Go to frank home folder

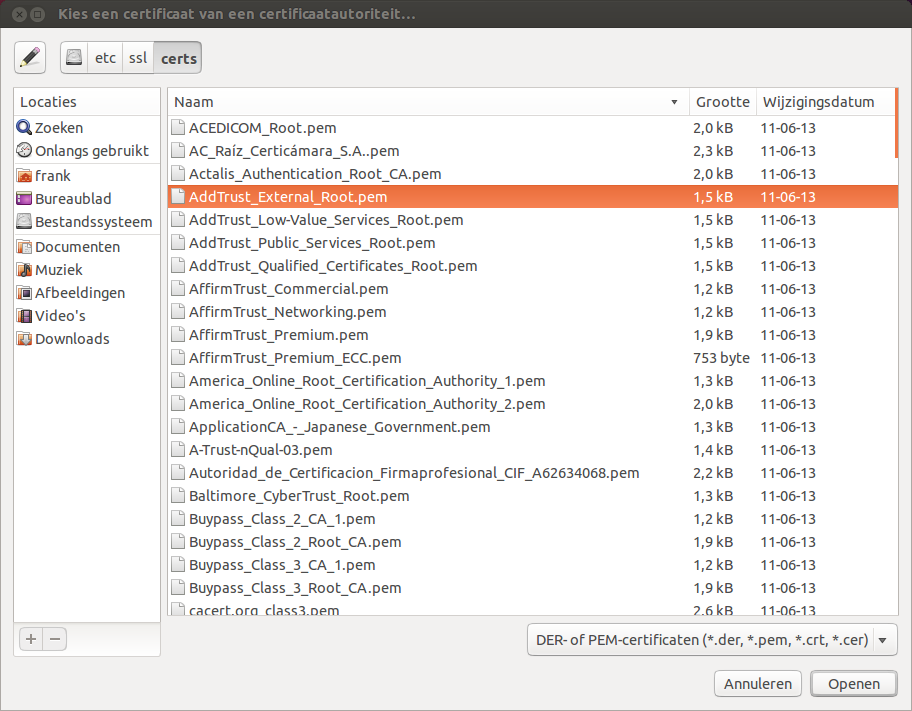tap(53, 176)
